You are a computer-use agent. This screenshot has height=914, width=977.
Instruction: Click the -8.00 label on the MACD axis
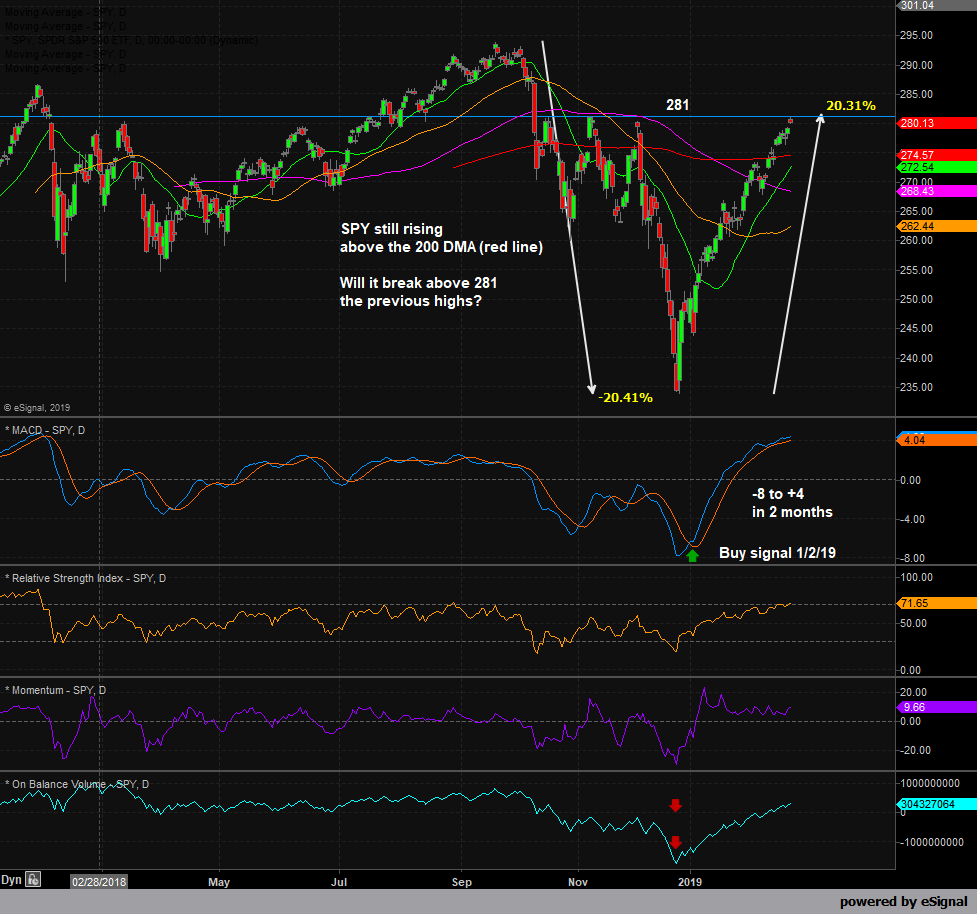(x=912, y=558)
